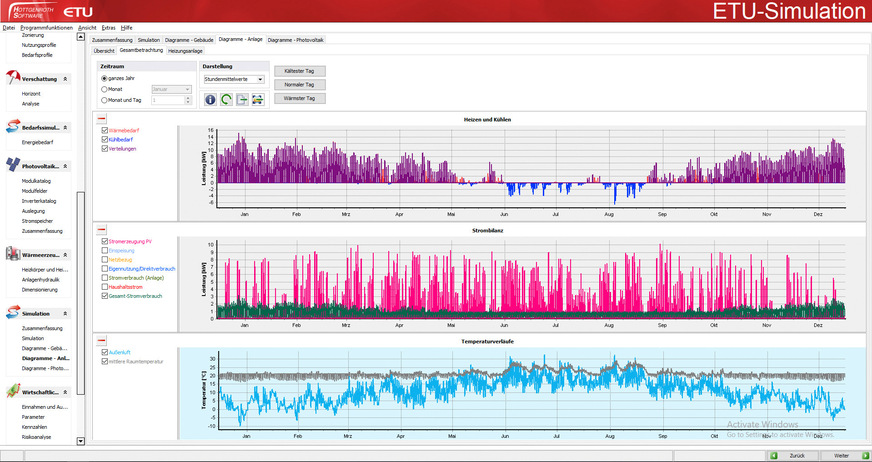
Task: Open the Programmfunktionen menu
Action: point(46,27)
